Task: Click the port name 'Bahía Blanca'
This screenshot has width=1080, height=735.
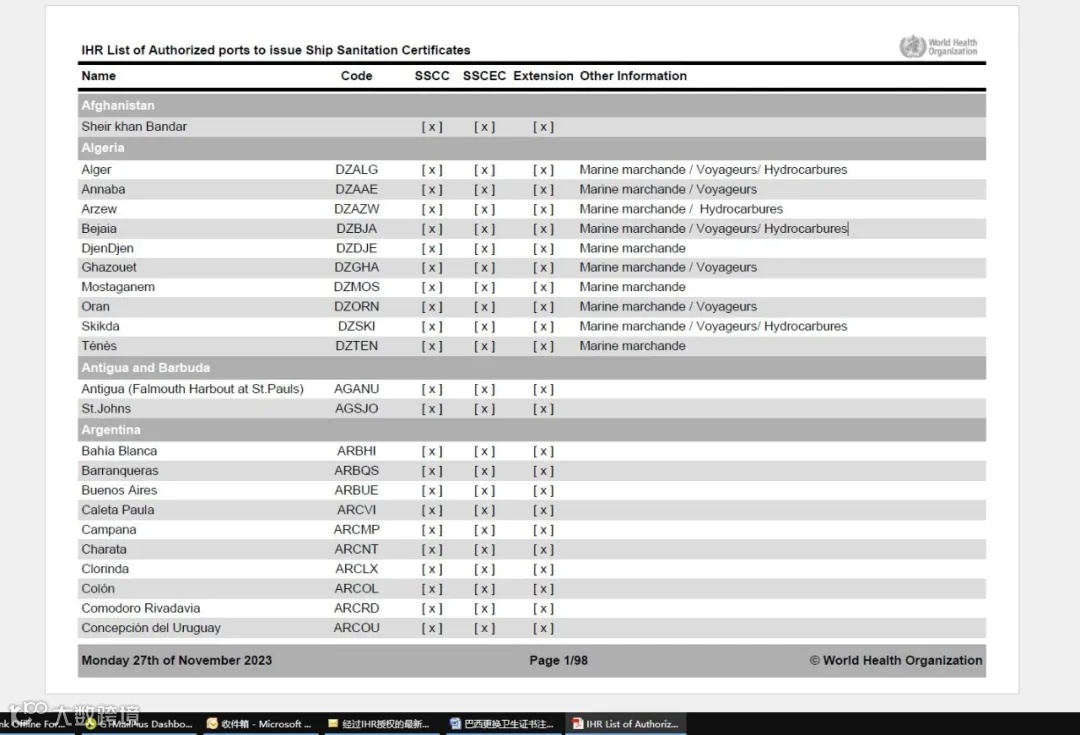Action: coord(119,451)
